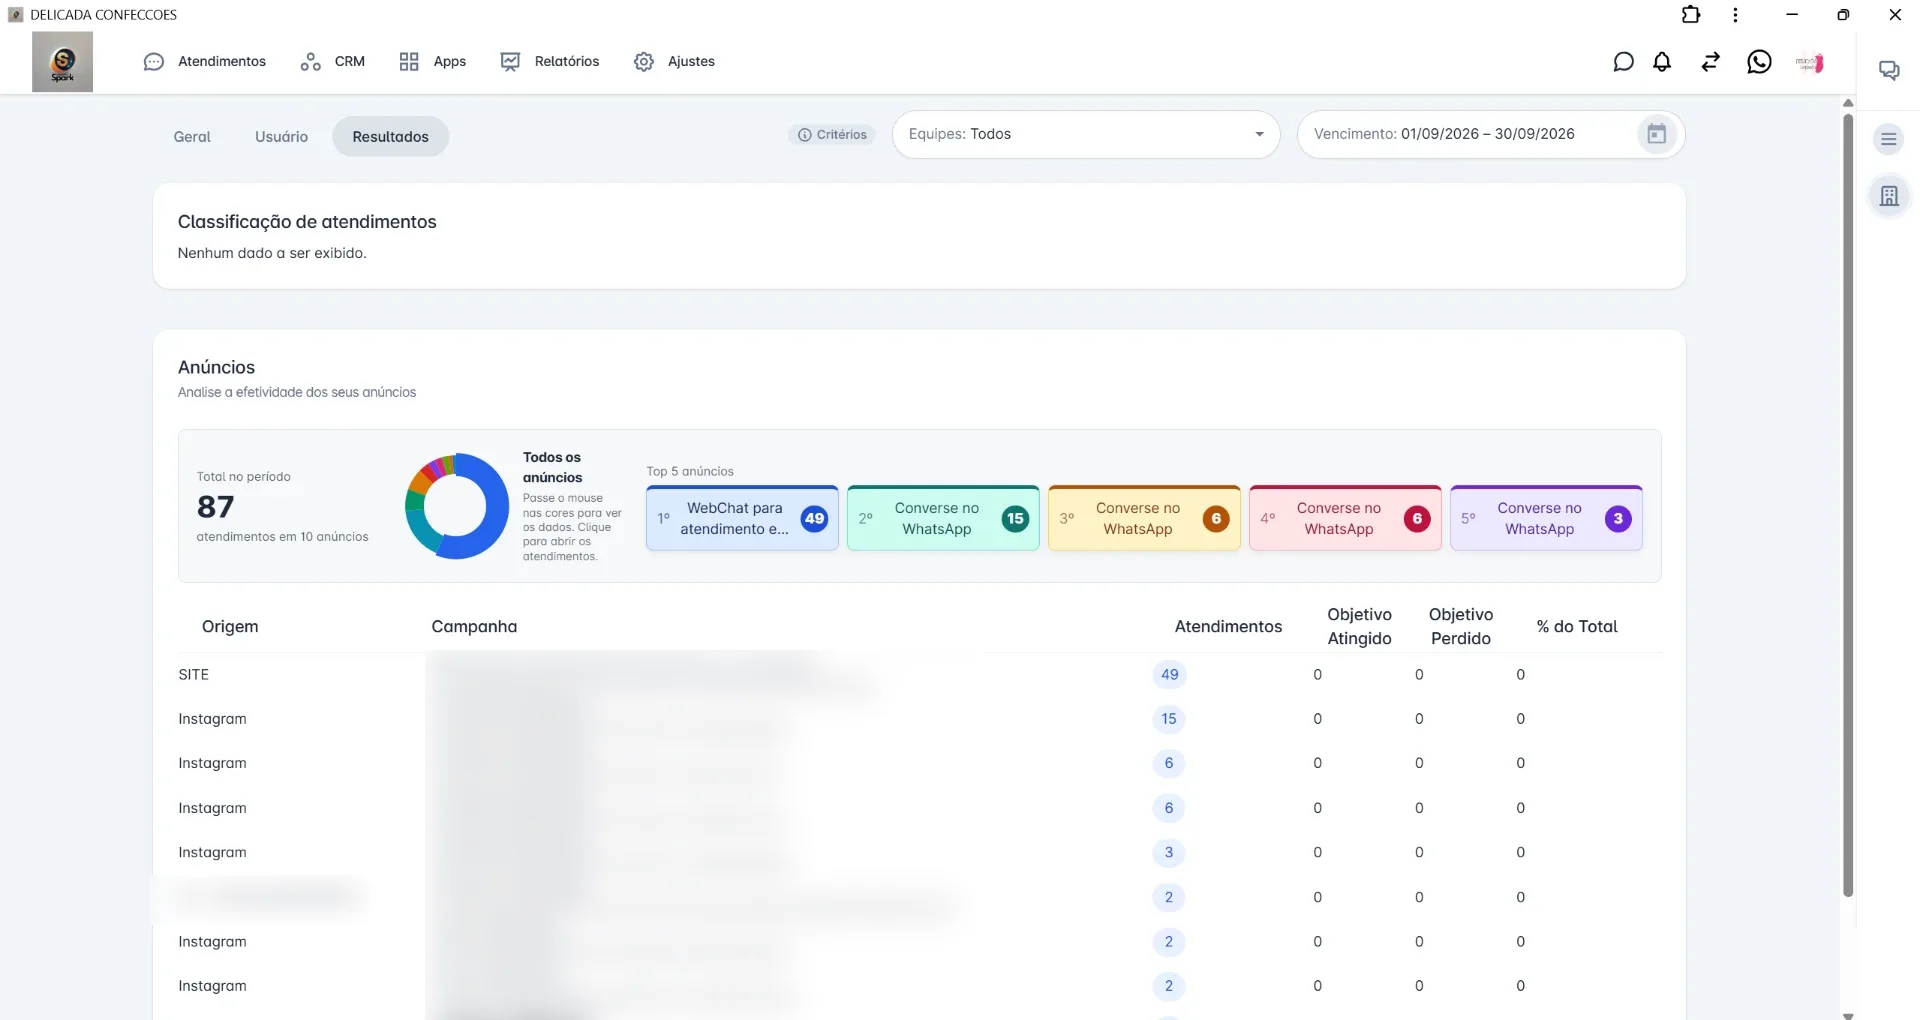Click the Atendimentos column header

pos(1228,627)
